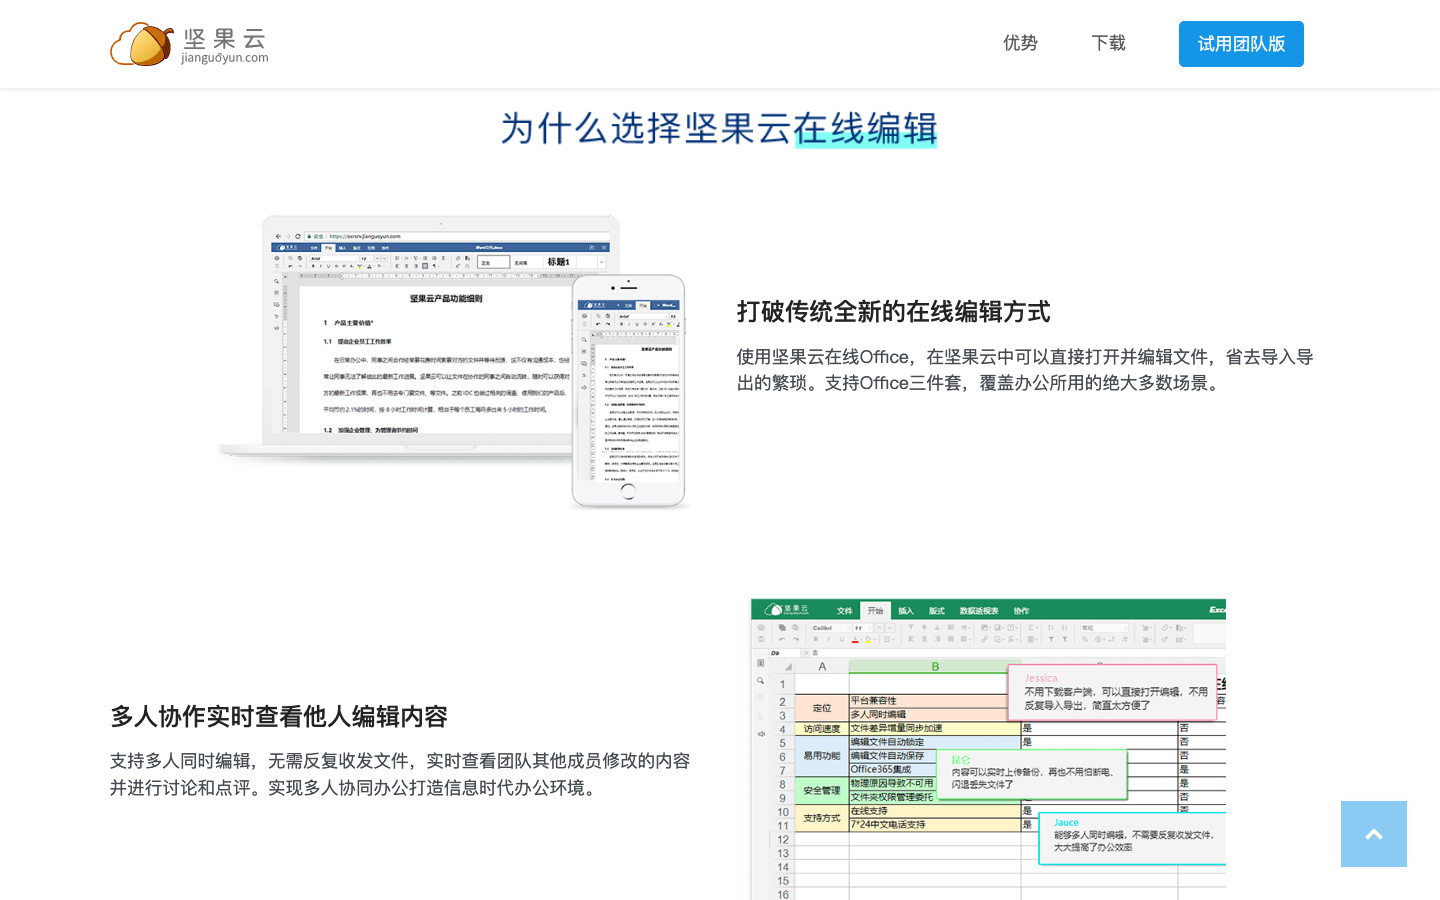Select the search magnifier icon in Word's sidebar

276,281
